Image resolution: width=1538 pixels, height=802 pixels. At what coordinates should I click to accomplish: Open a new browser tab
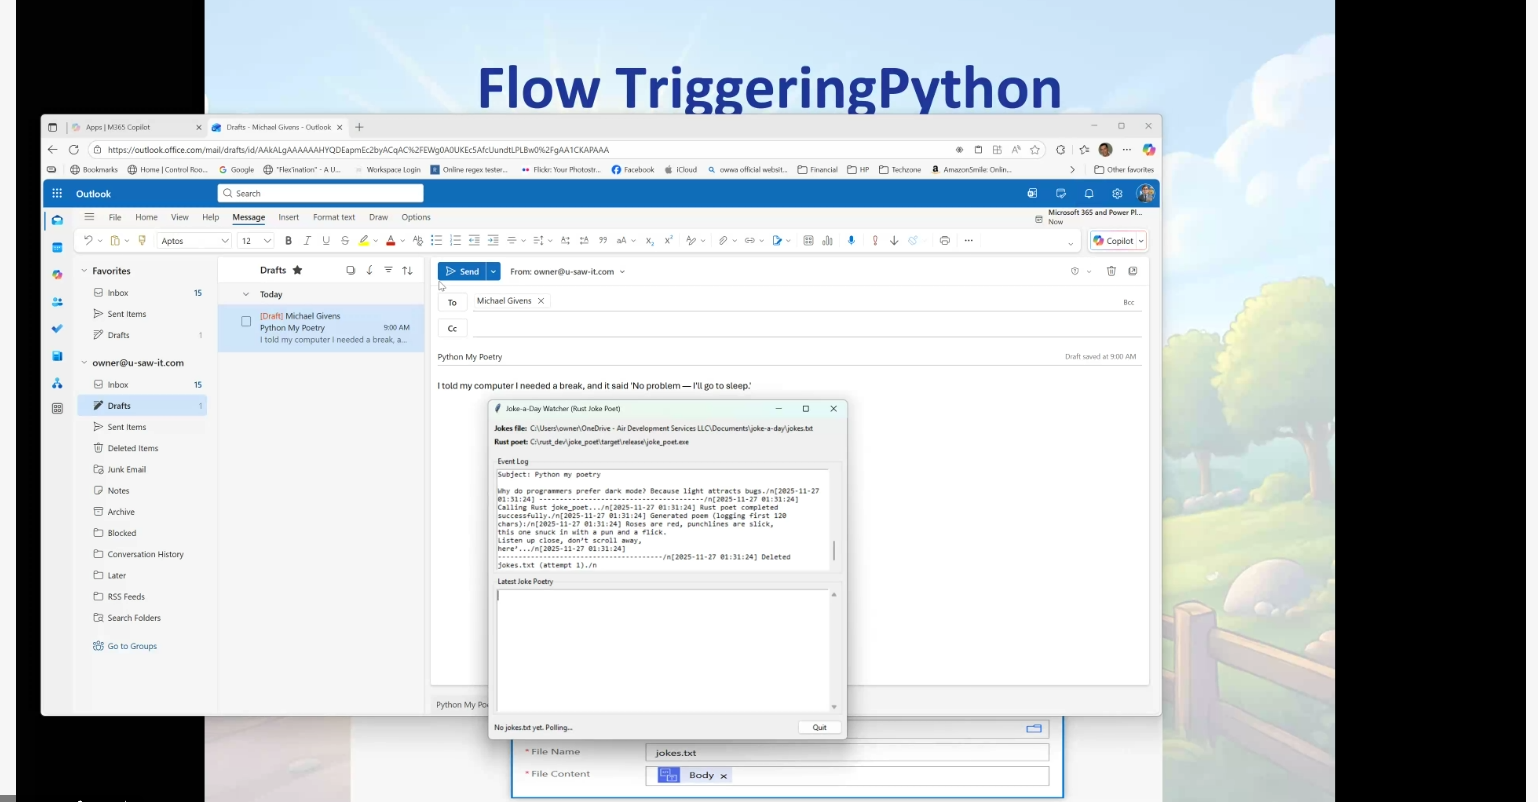(359, 127)
